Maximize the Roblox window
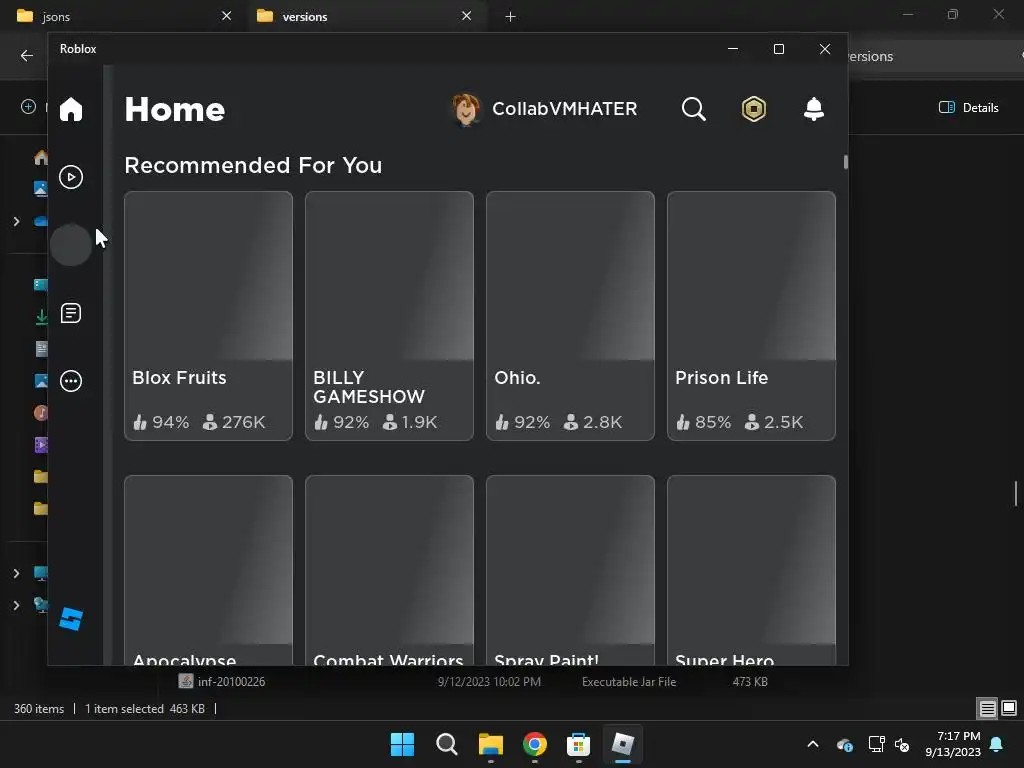 (778, 49)
